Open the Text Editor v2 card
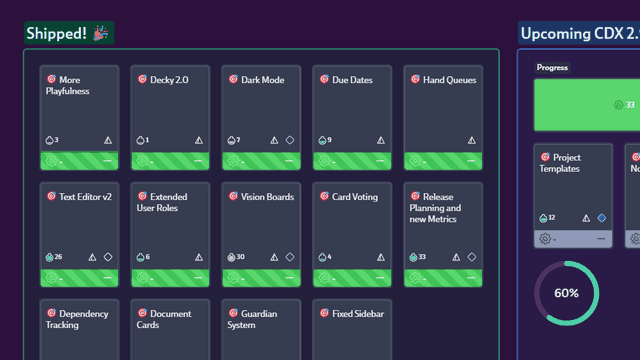The image size is (640, 360). point(80,235)
